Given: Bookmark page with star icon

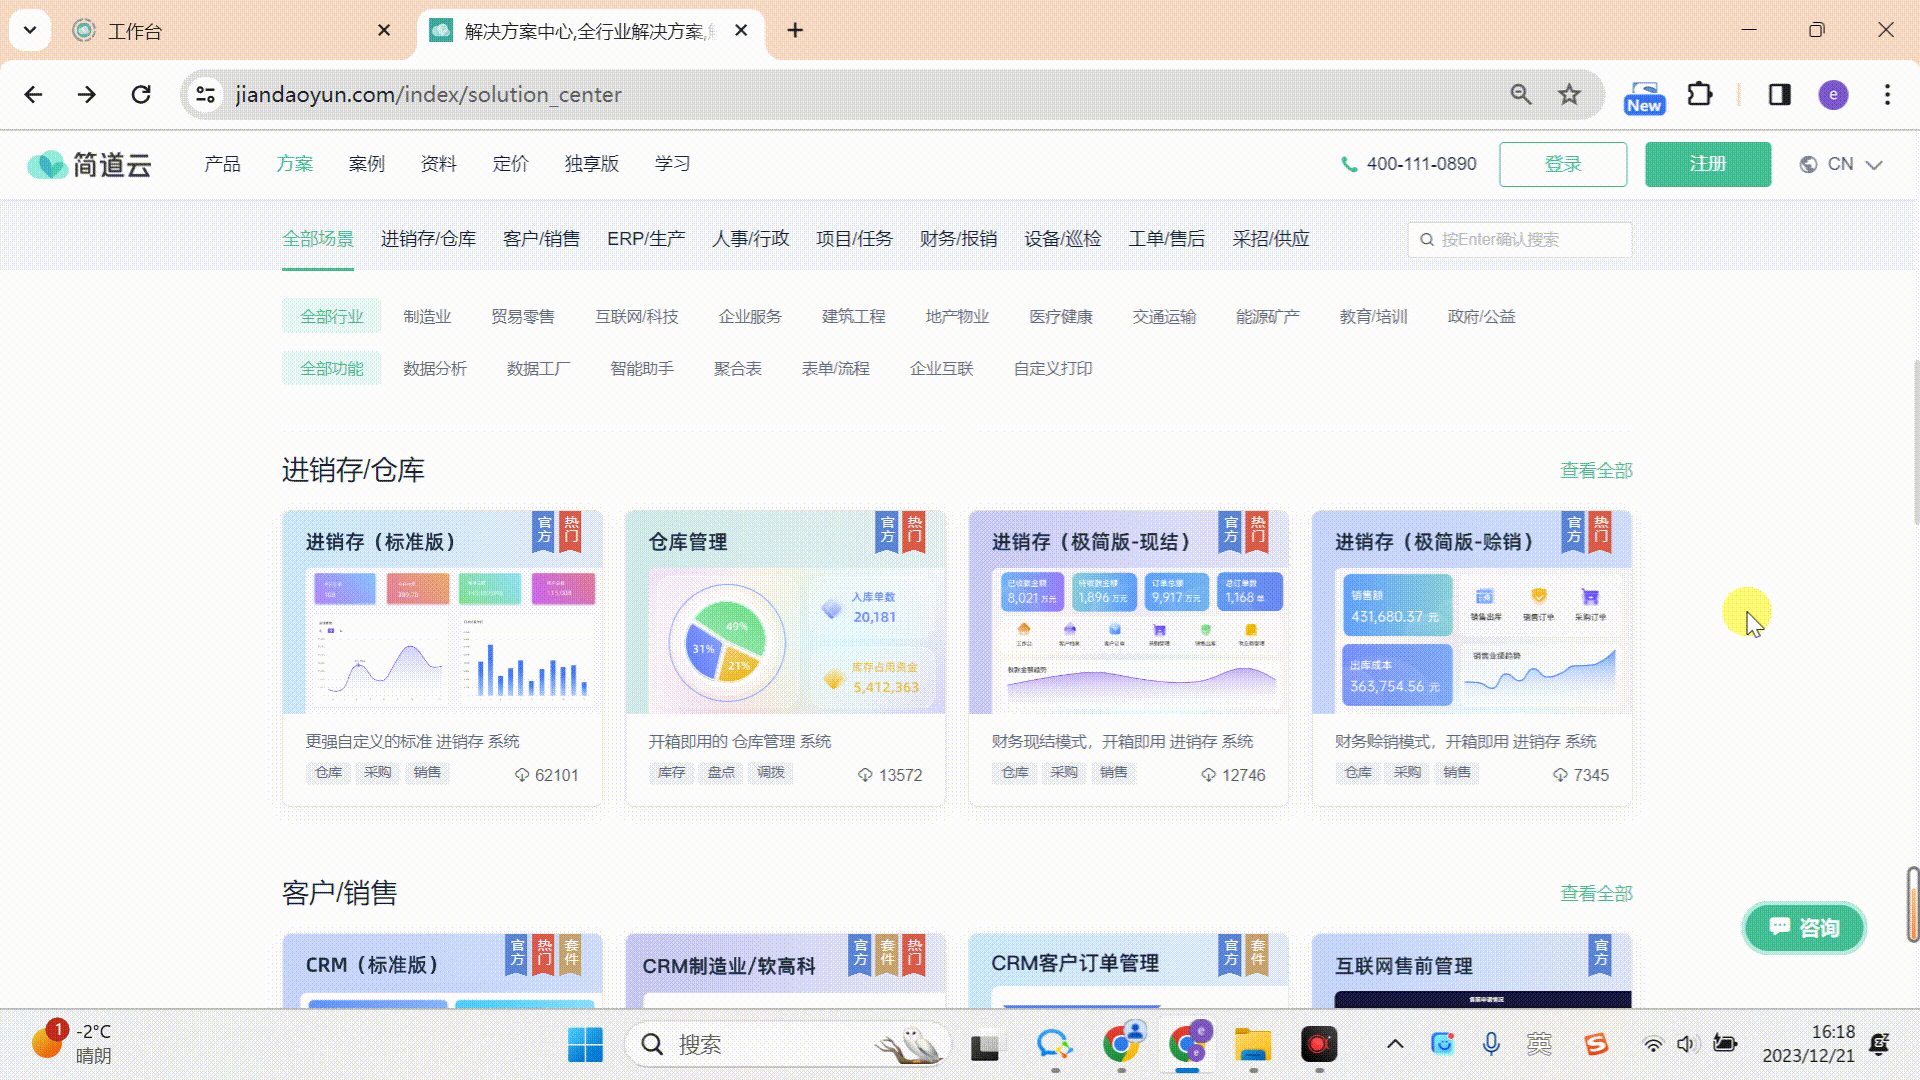Looking at the screenshot, I should [x=1569, y=94].
